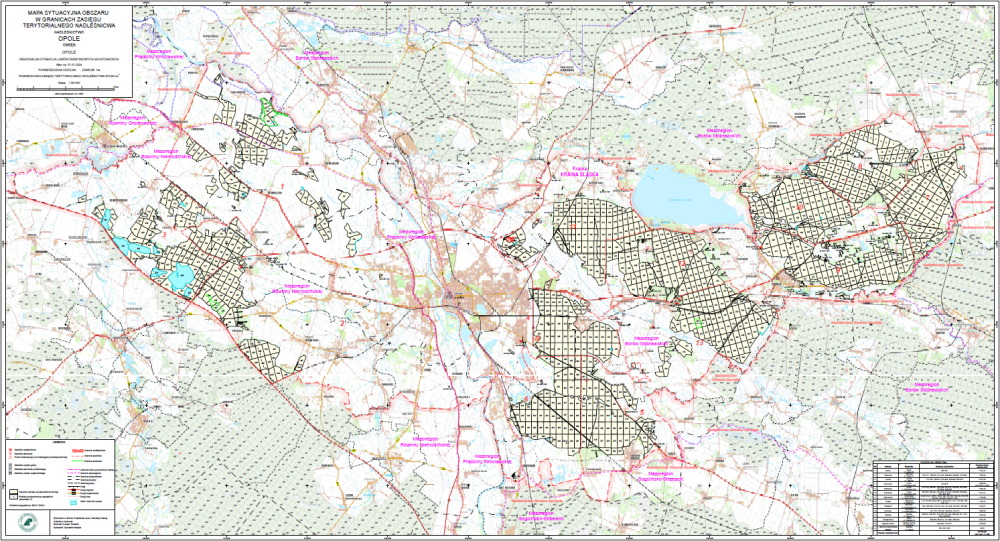
Task: Click the Mezoregion label directly north of the lake
Action: pyautogui.click(x=728, y=133)
